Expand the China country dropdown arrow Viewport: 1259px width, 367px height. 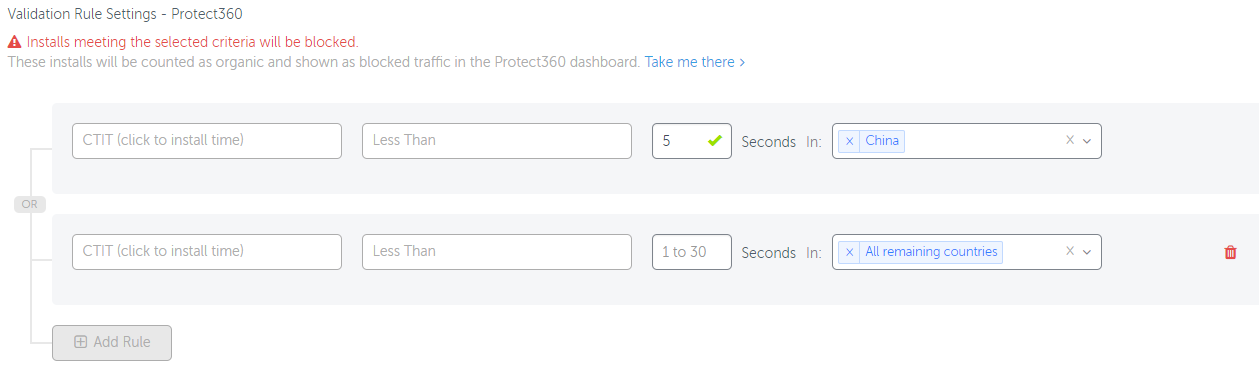pos(1087,141)
